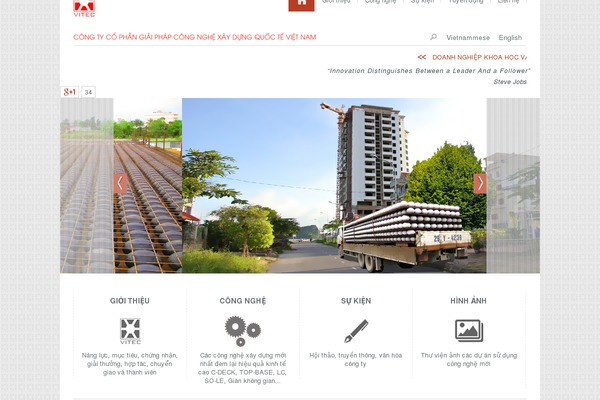Open the Sự kiện navigation item
Image resolution: width=600 pixels, height=400 pixels.
tap(422, 2)
